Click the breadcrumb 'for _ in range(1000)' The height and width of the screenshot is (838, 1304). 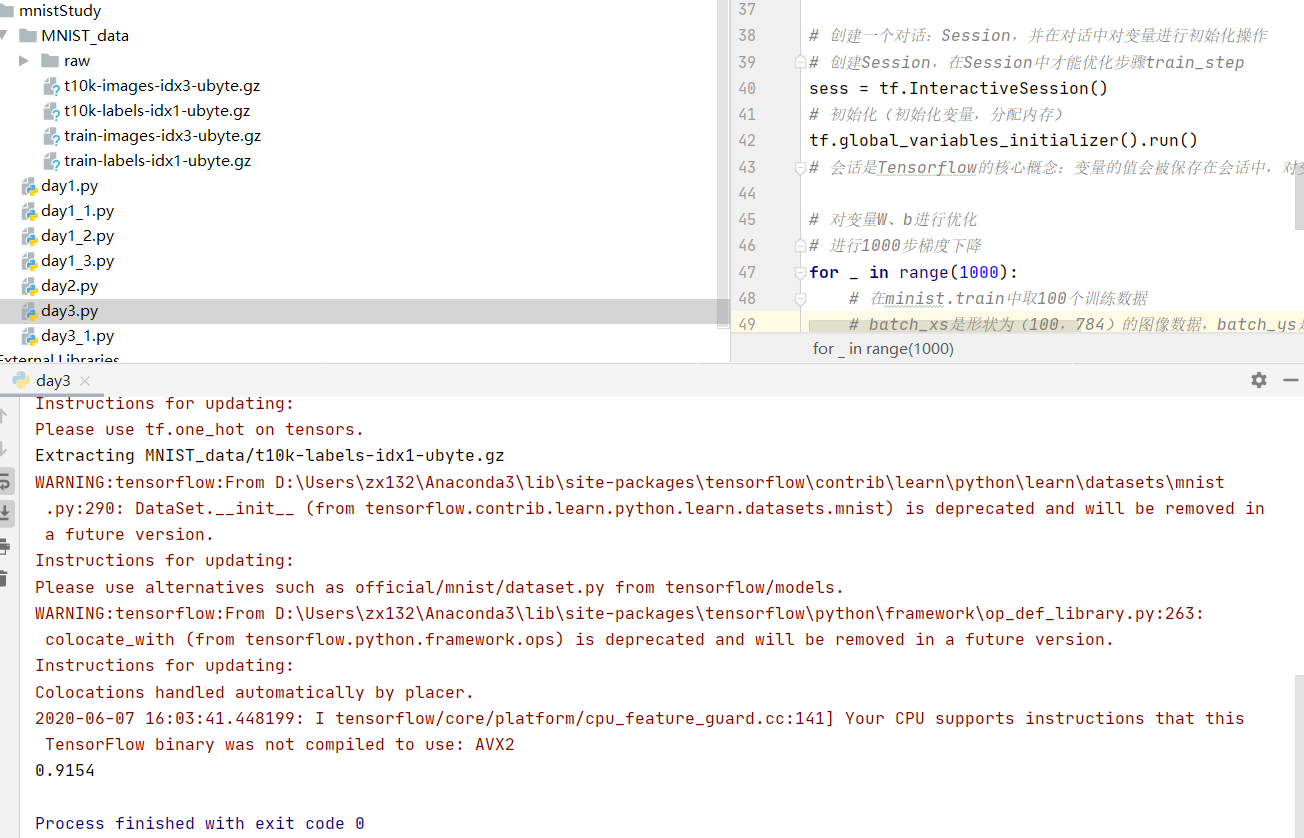tap(883, 349)
